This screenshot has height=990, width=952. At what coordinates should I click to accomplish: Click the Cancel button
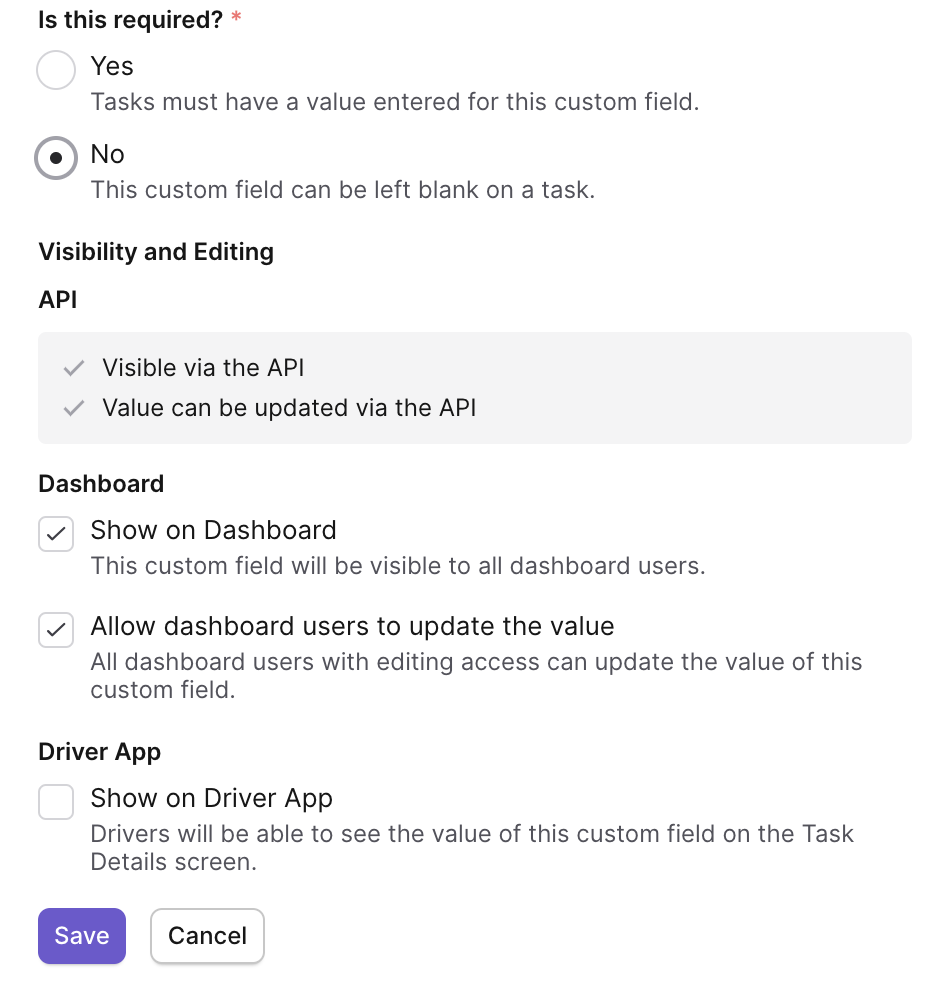(x=207, y=936)
